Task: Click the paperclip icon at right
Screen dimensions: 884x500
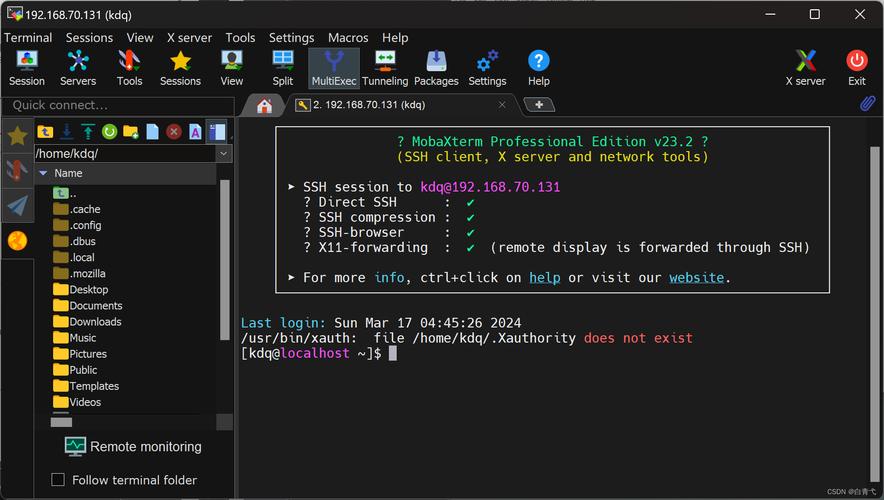Action: click(x=867, y=104)
